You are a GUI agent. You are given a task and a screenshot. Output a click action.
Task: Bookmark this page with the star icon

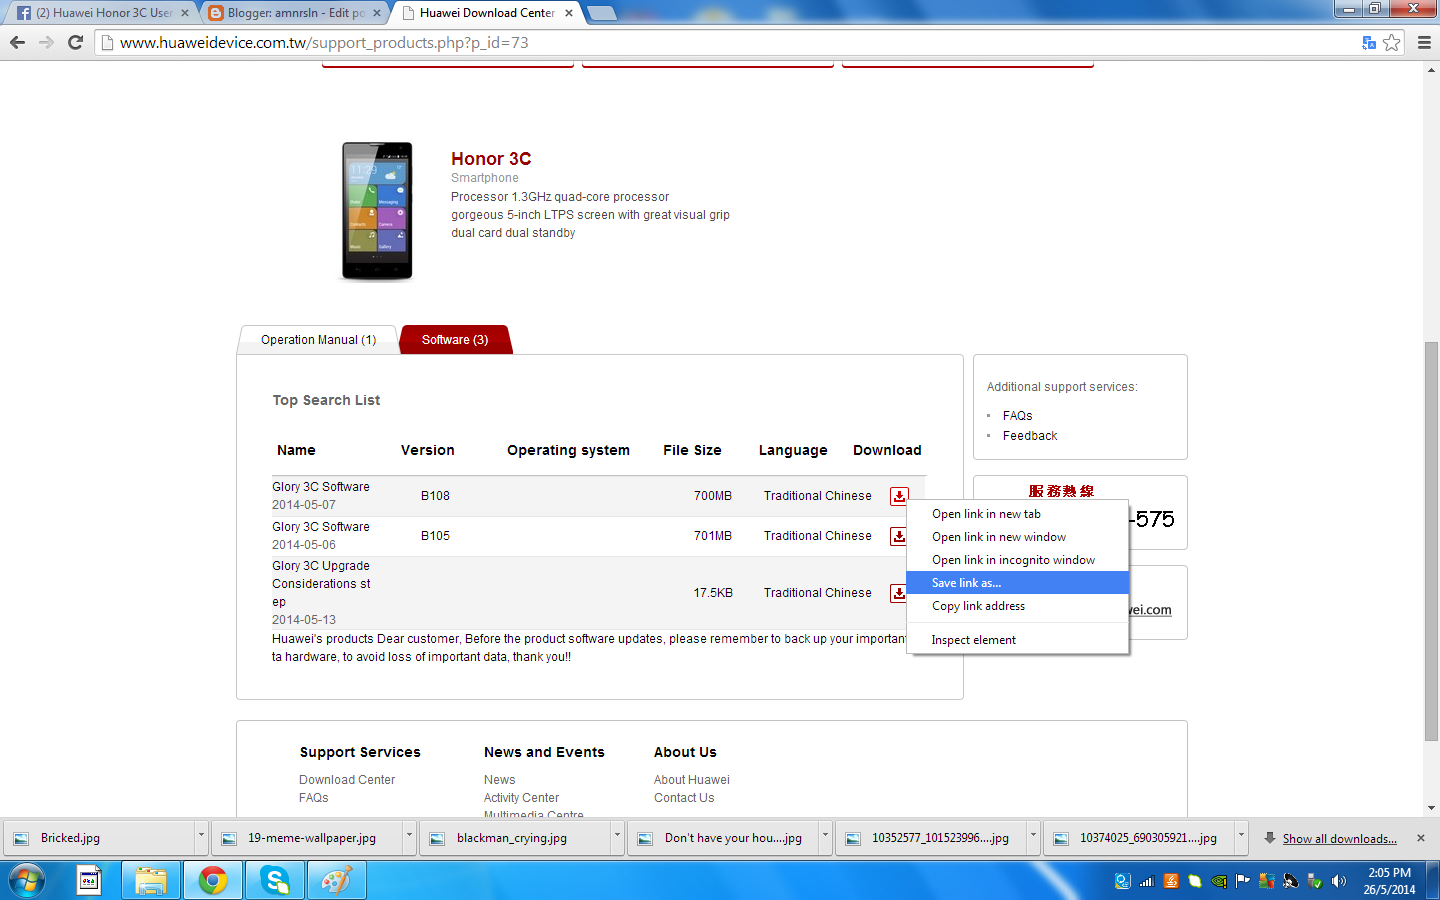tap(1391, 42)
